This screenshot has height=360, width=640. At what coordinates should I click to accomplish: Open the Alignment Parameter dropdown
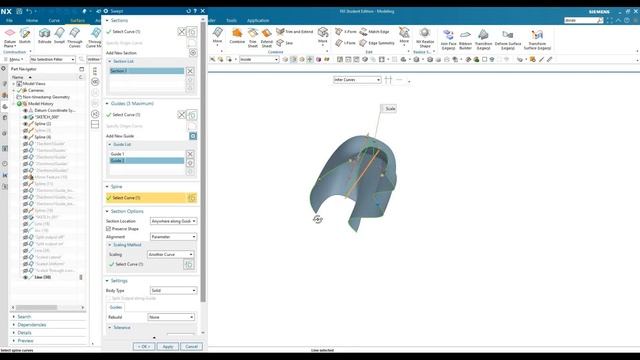pyautogui.click(x=173, y=237)
